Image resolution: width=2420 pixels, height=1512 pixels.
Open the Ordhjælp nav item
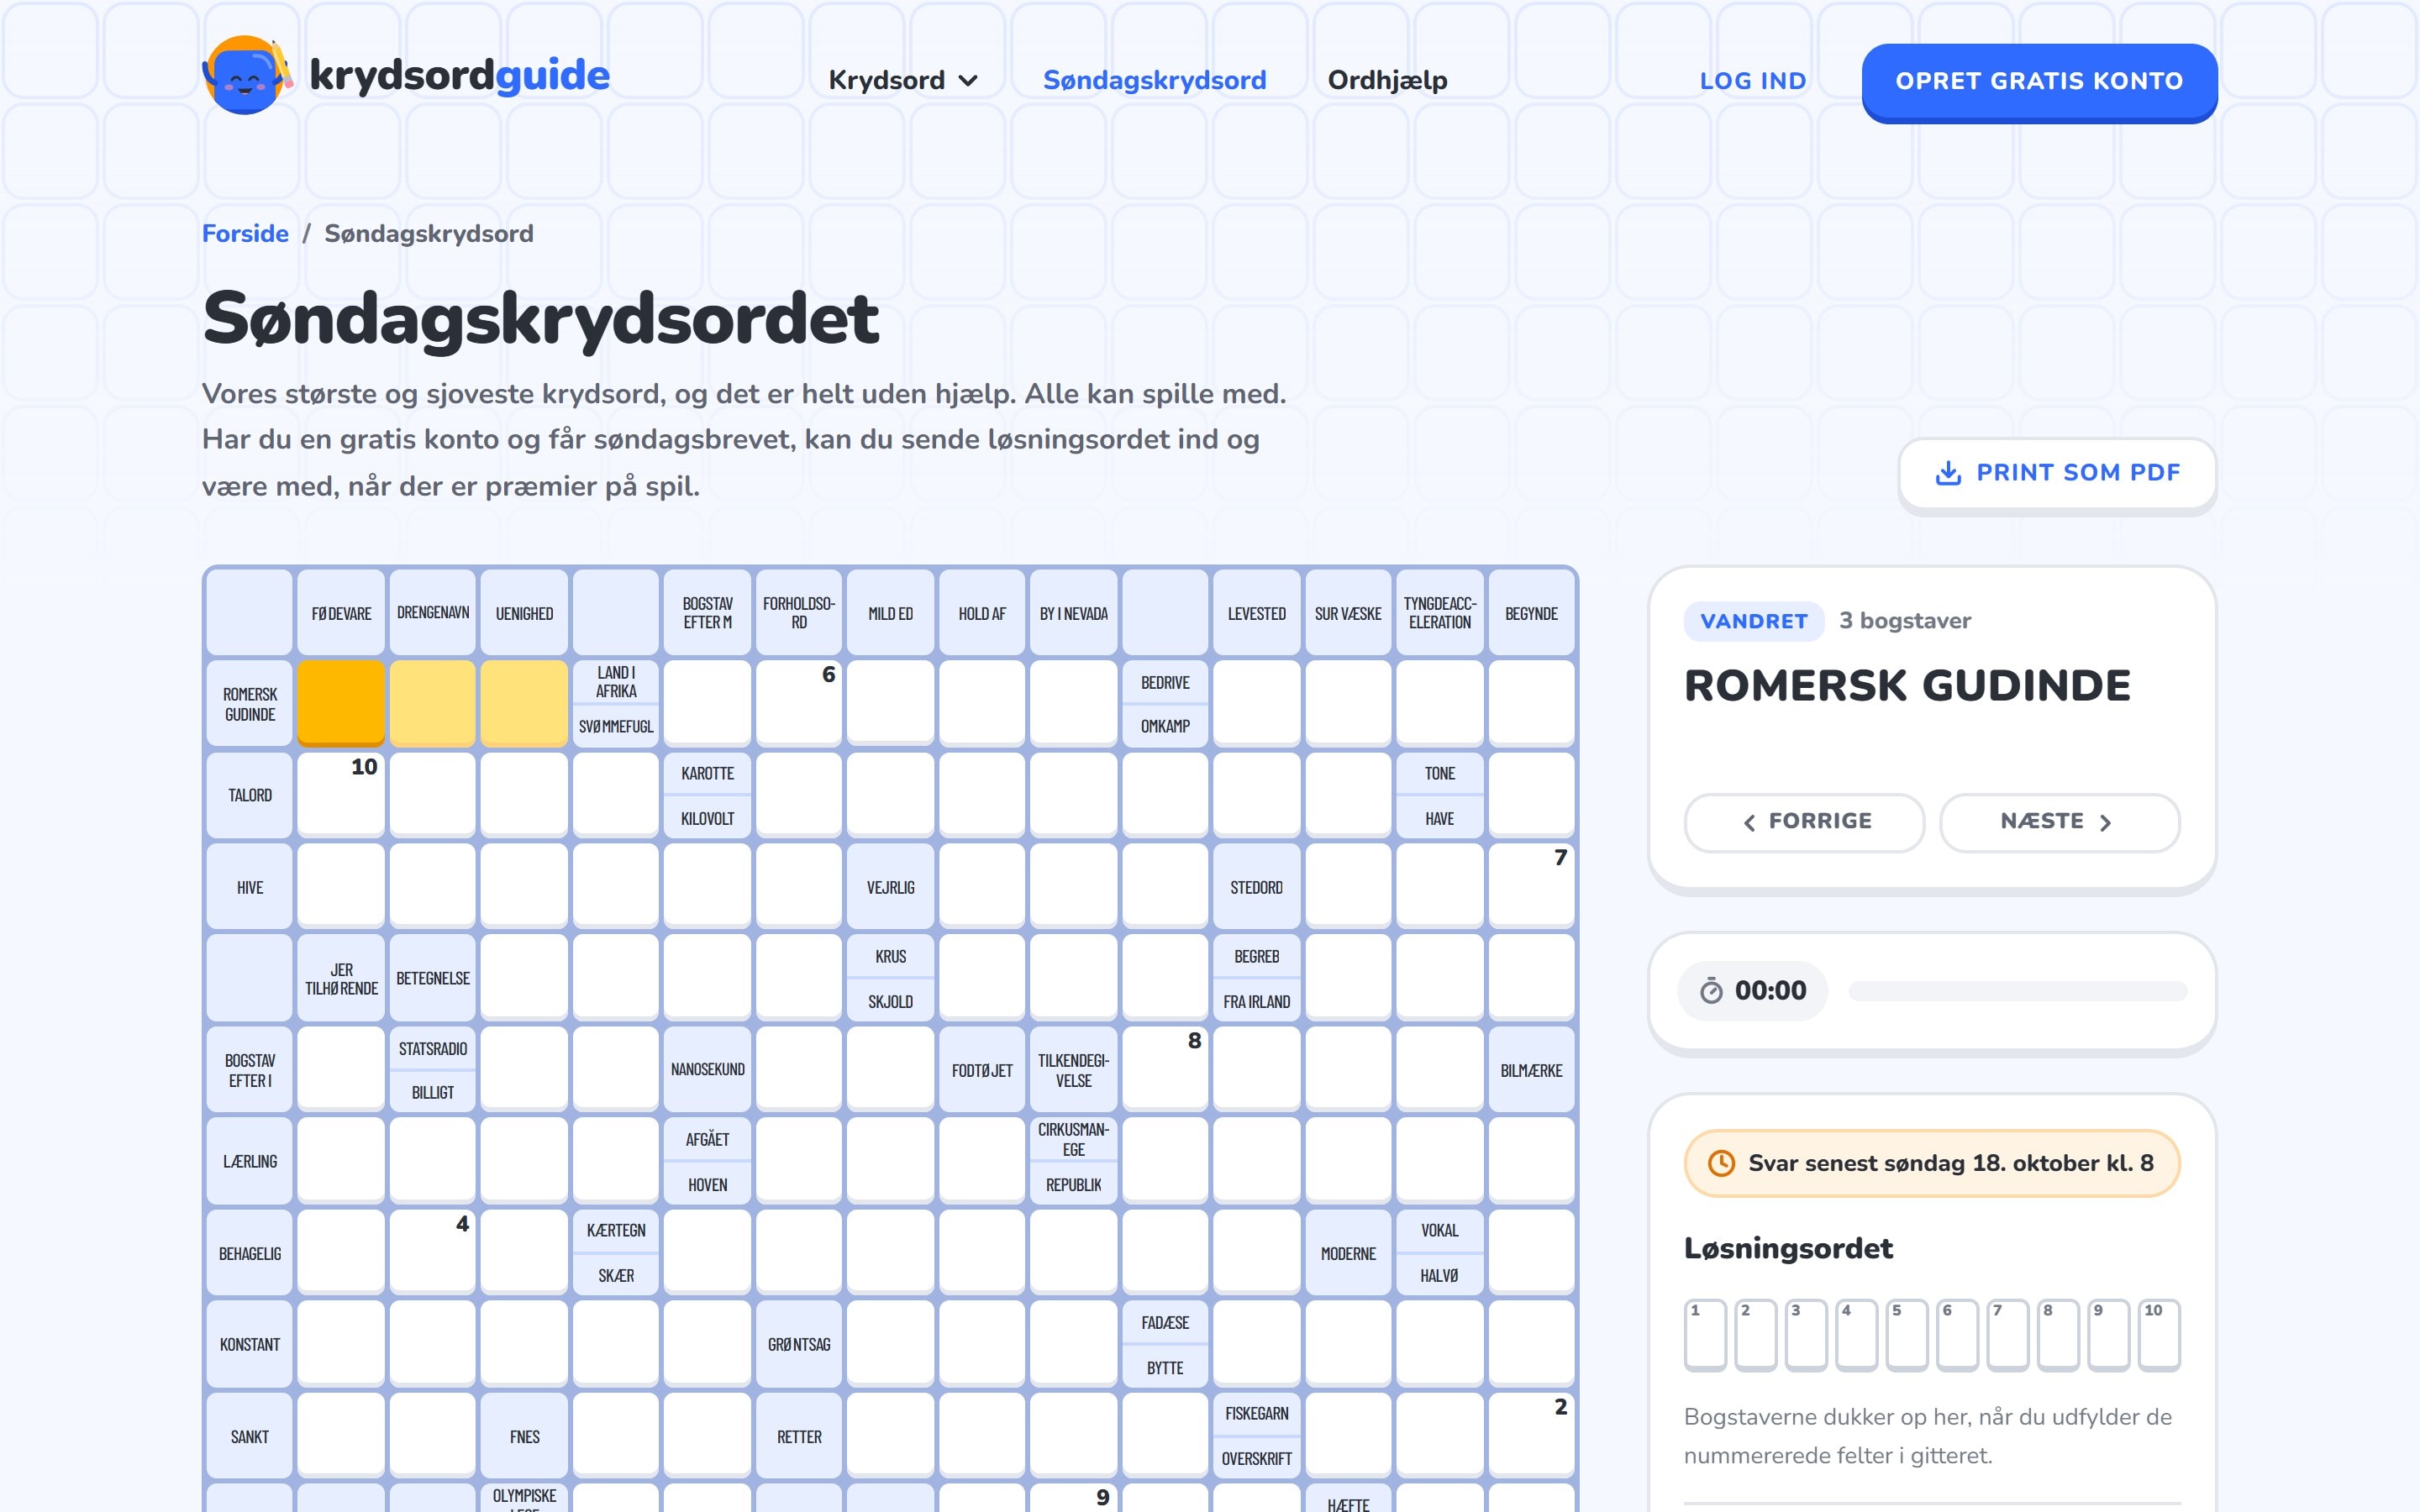[x=1387, y=80]
